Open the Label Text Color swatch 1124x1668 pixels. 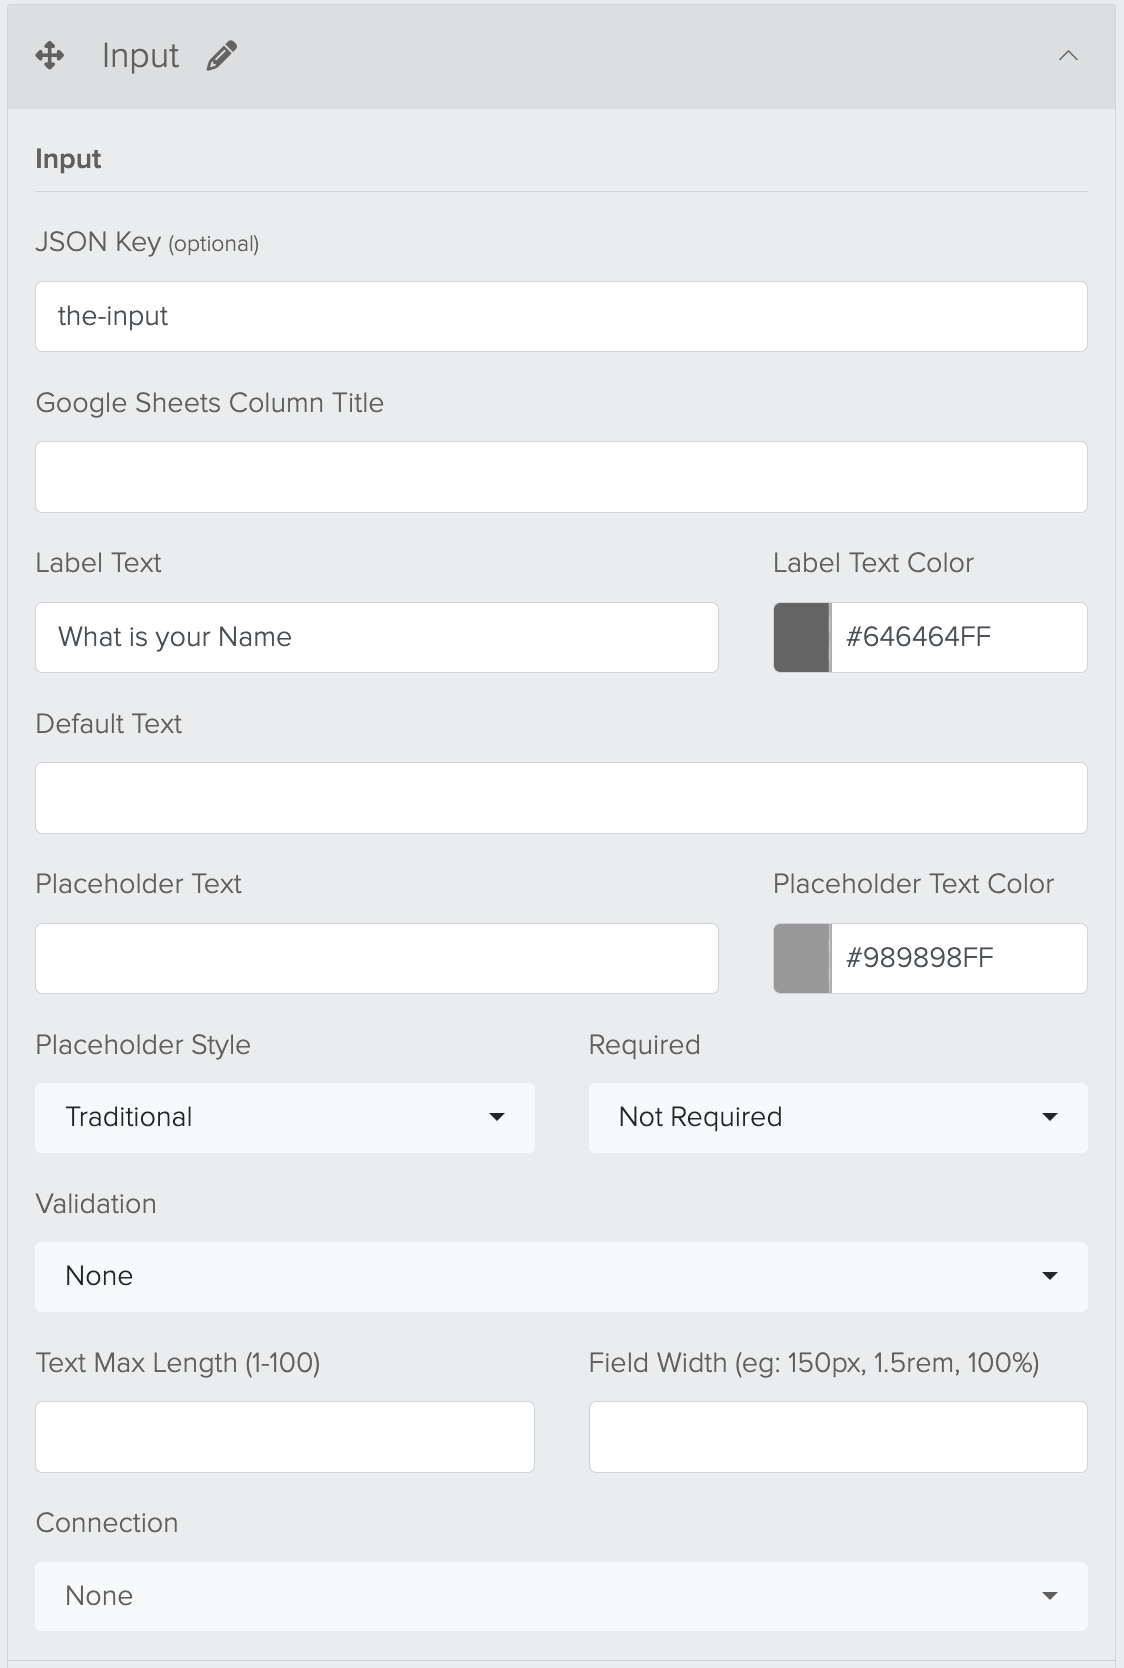(801, 637)
